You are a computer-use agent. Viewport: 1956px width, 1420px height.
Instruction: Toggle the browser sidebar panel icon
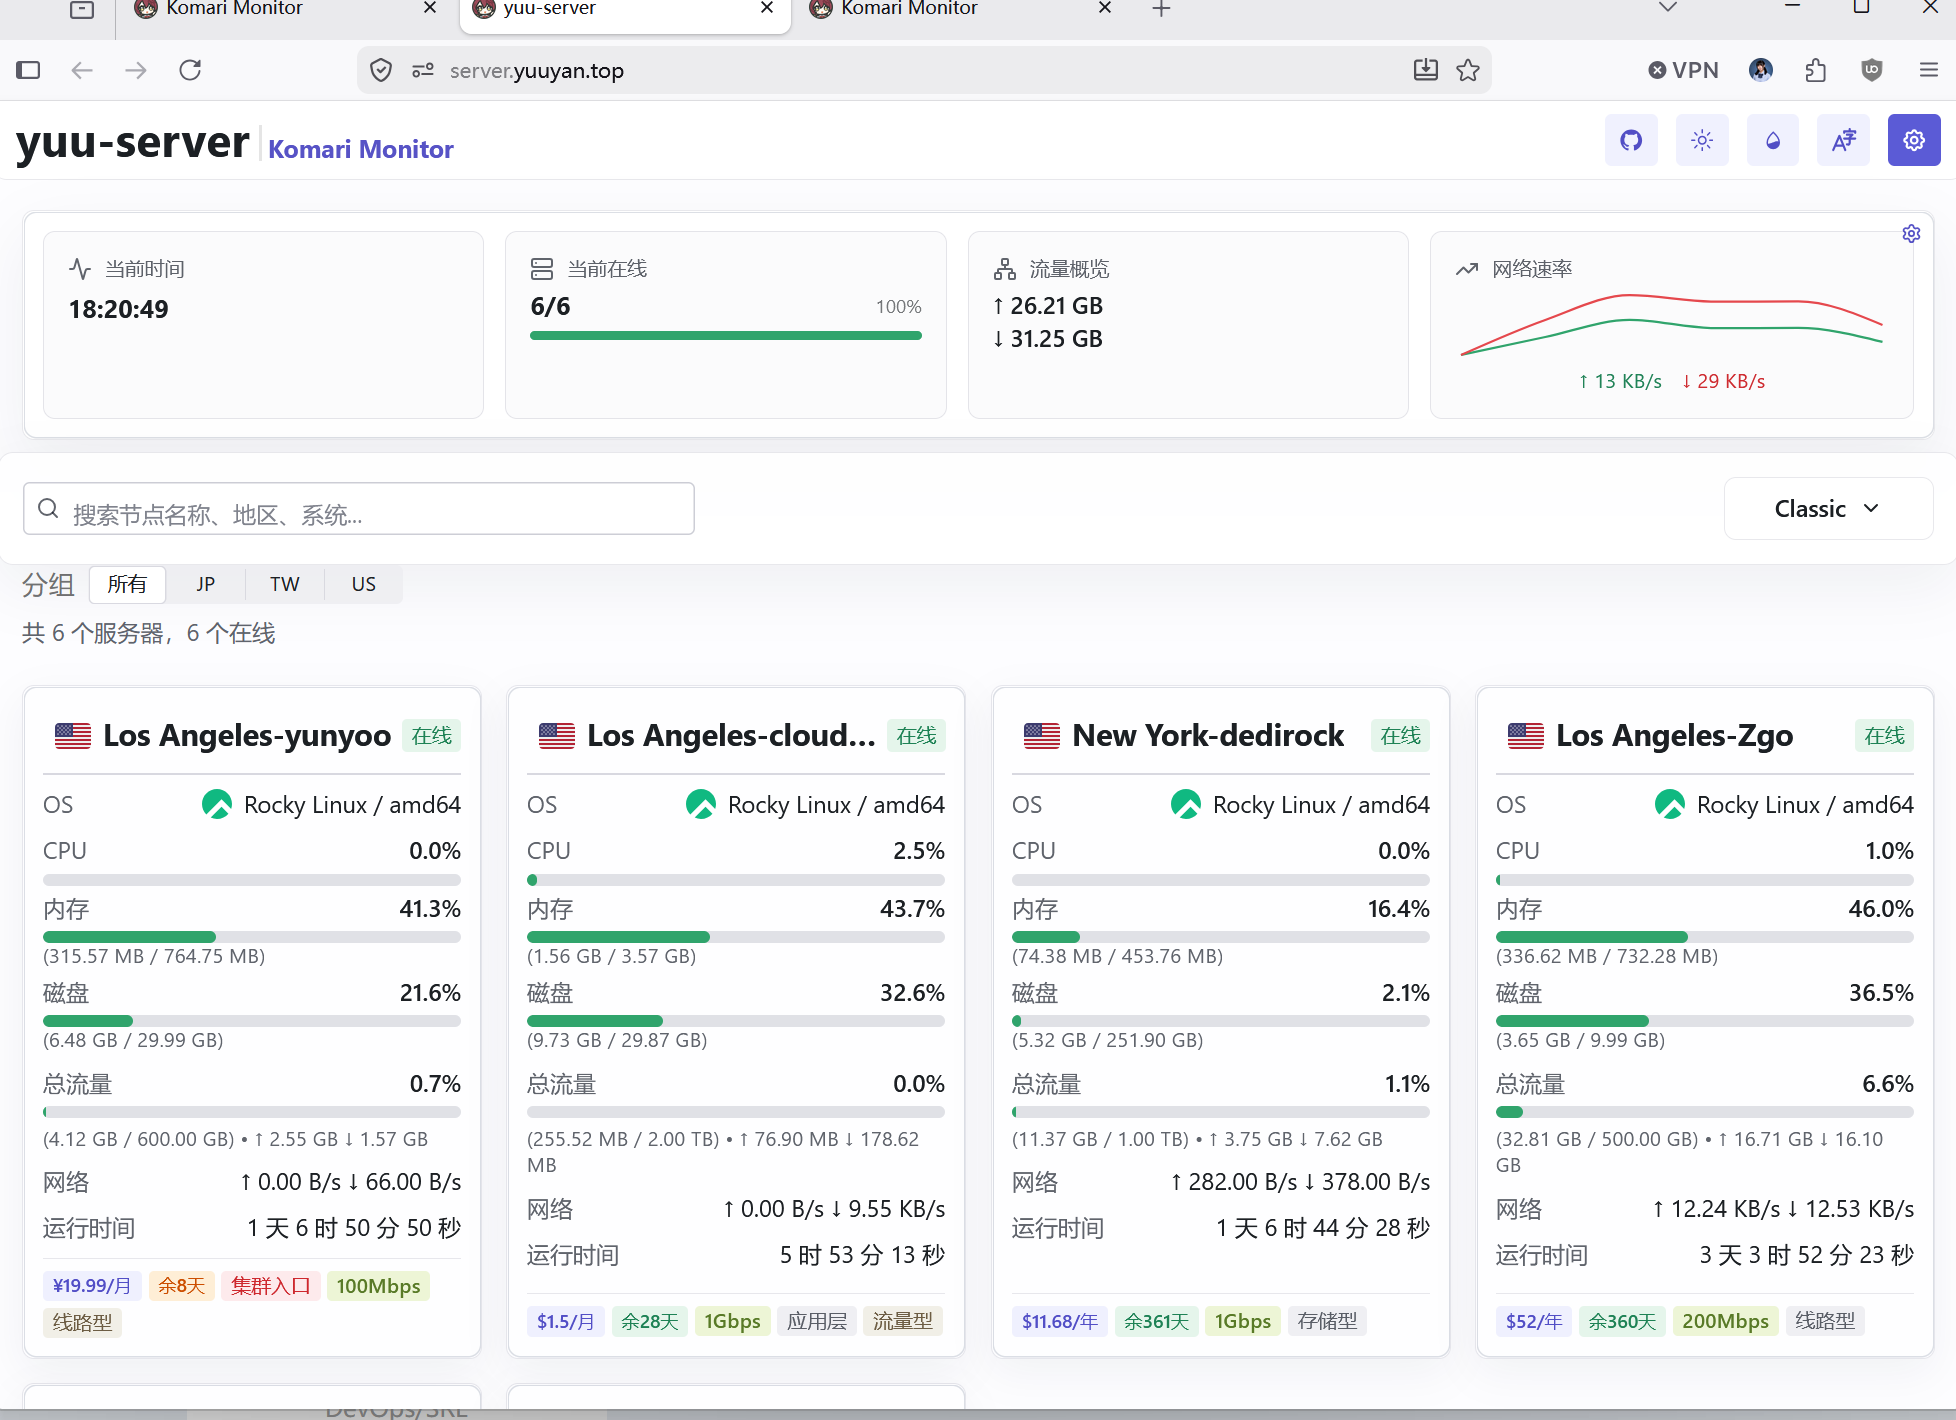[28, 70]
